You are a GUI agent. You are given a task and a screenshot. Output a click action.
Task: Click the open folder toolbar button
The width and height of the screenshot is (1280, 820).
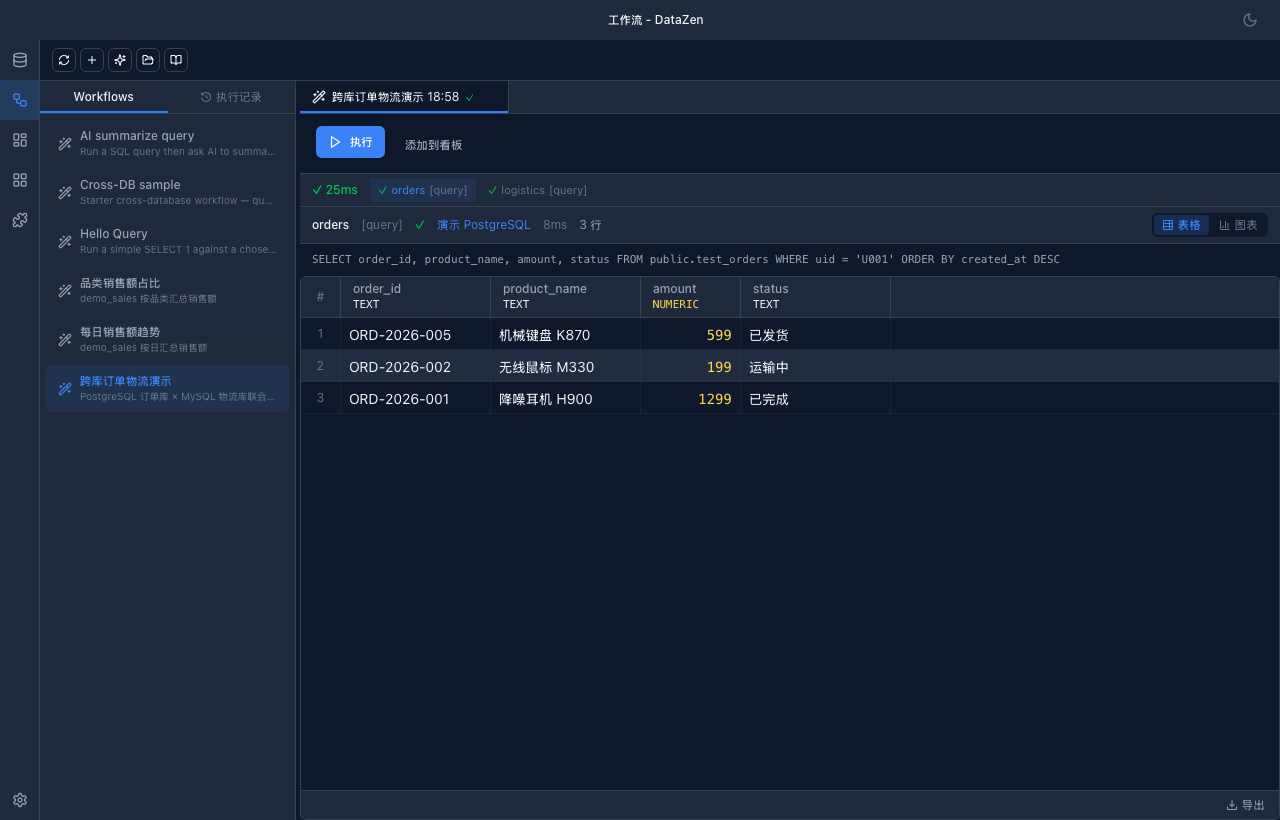[148, 60]
